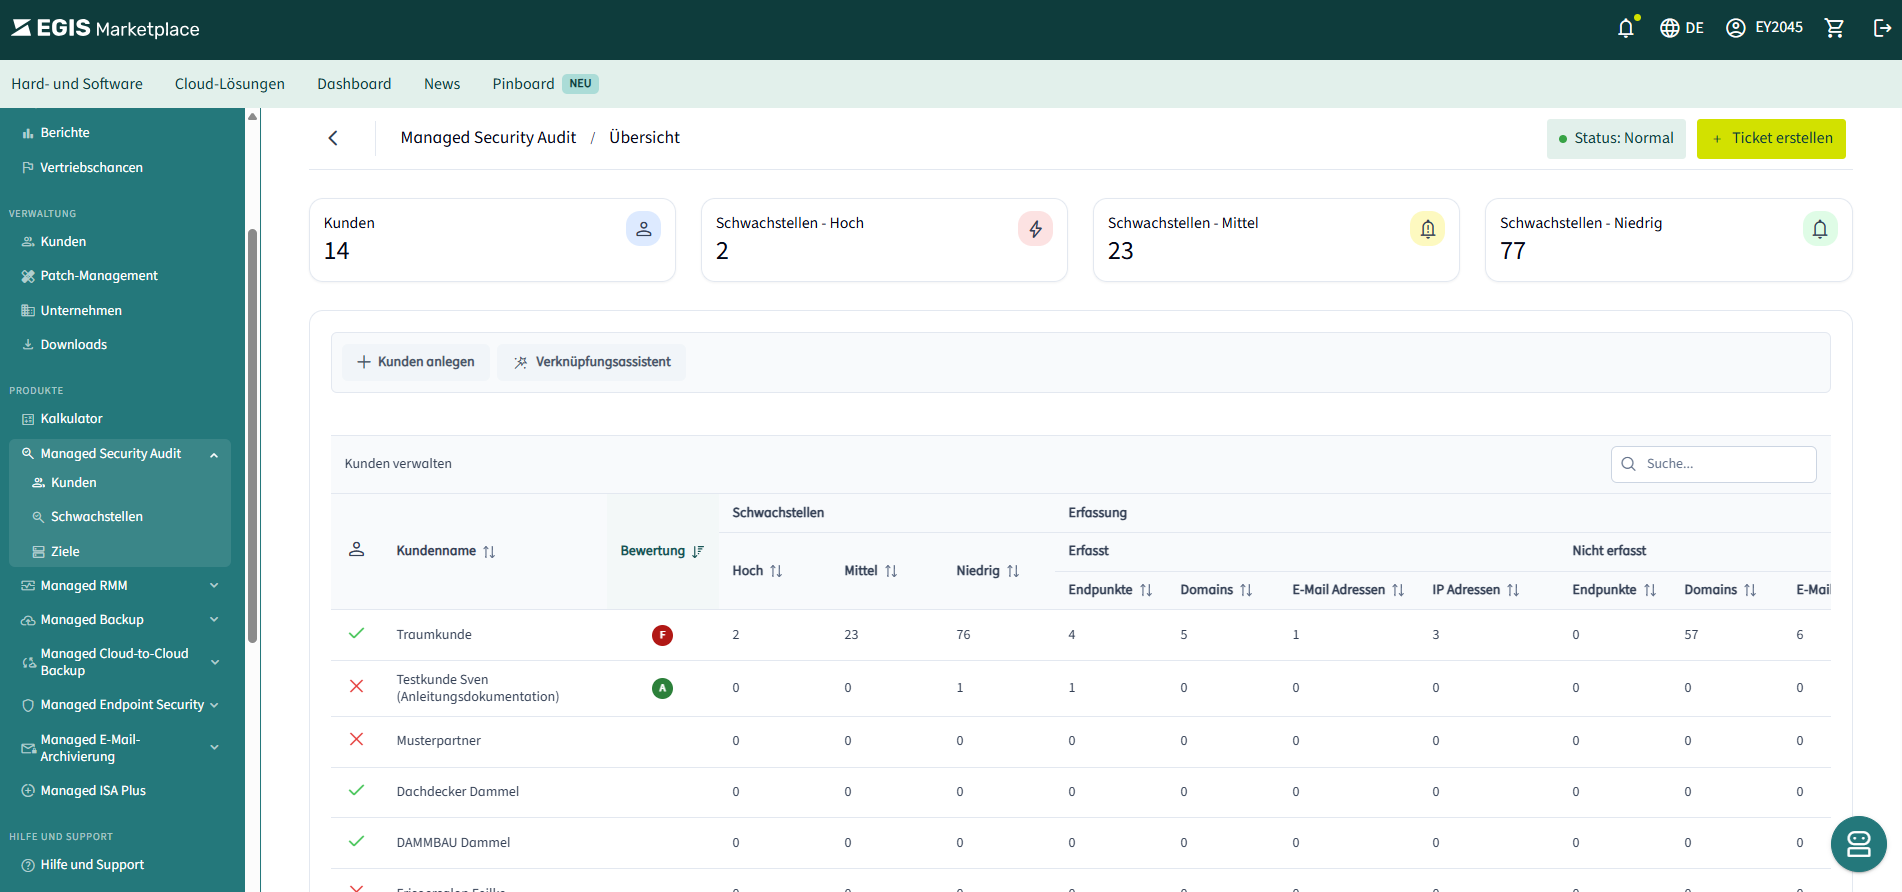Click the EGIS Marketplace logo
This screenshot has height=892, width=1902.
[x=106, y=28]
